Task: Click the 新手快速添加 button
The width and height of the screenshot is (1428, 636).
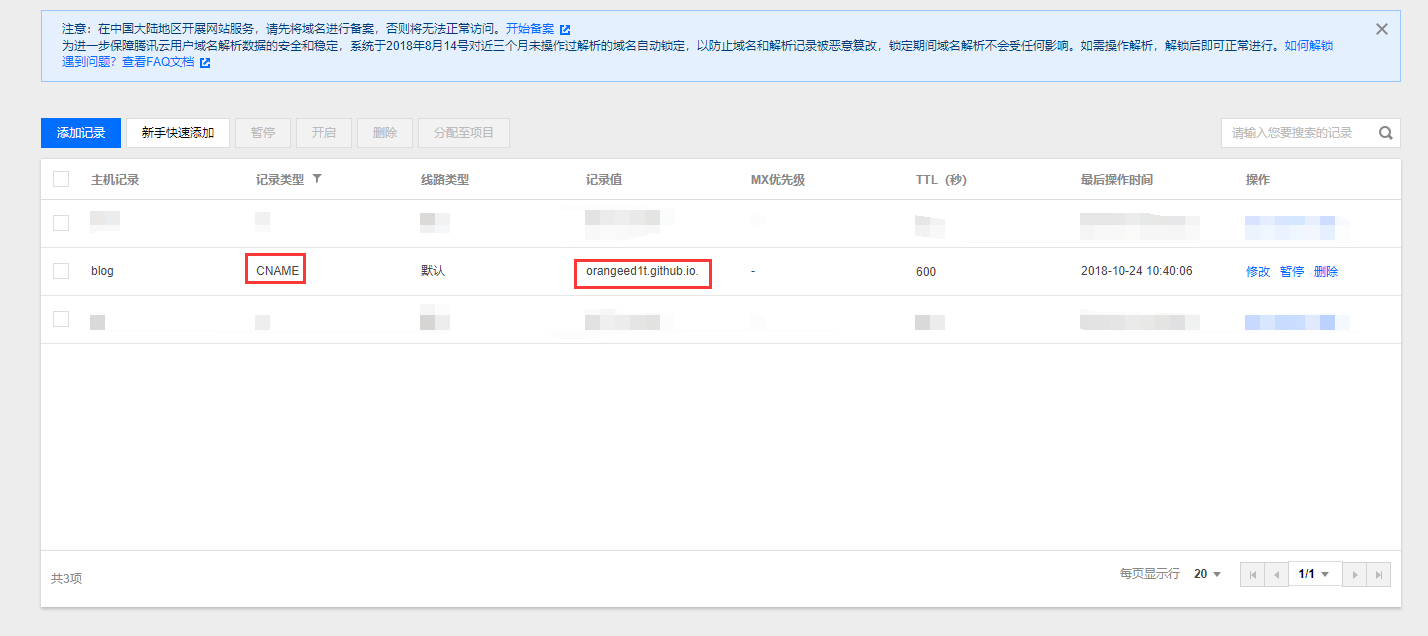Action: [178, 133]
